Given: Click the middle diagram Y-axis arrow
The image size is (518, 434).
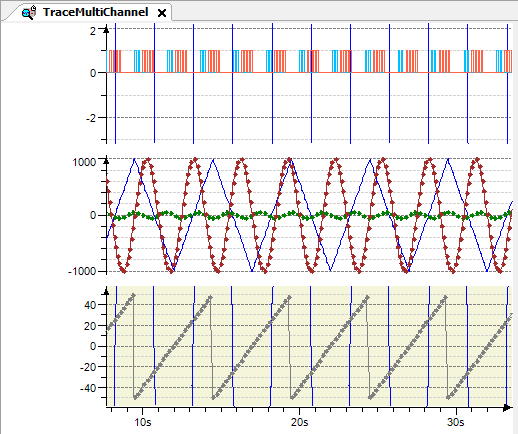Looking at the screenshot, I should click(106, 162).
